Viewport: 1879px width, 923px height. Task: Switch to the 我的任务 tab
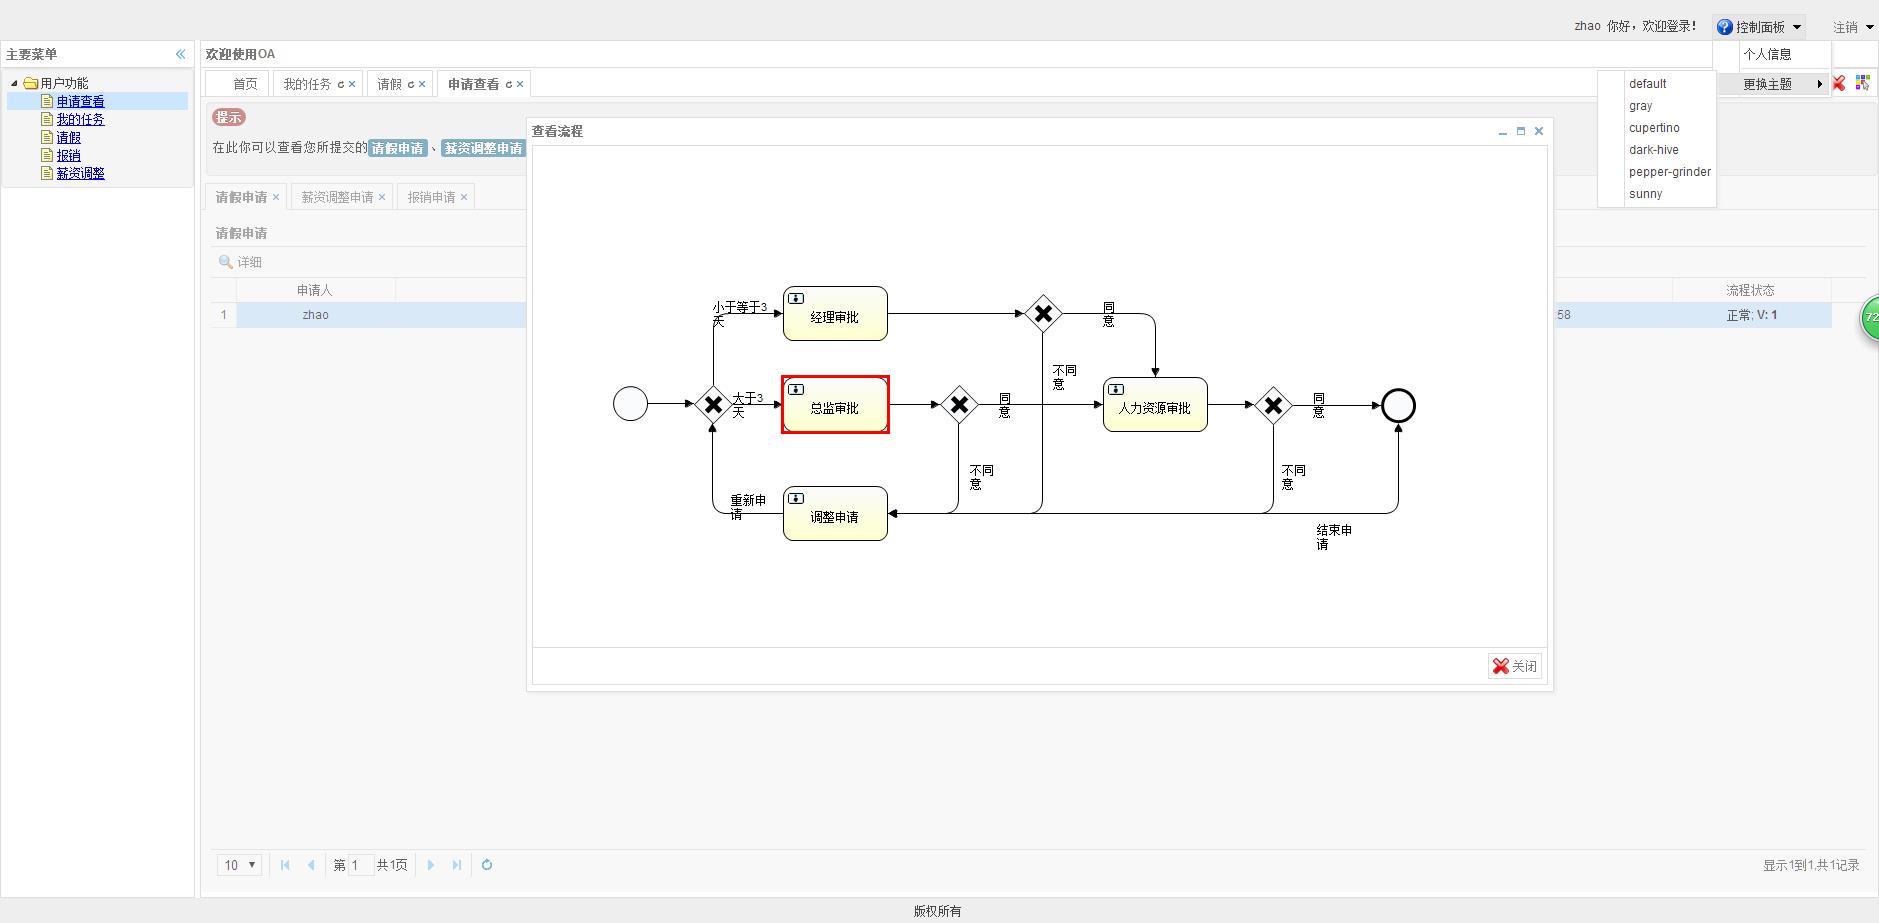pyautogui.click(x=307, y=84)
